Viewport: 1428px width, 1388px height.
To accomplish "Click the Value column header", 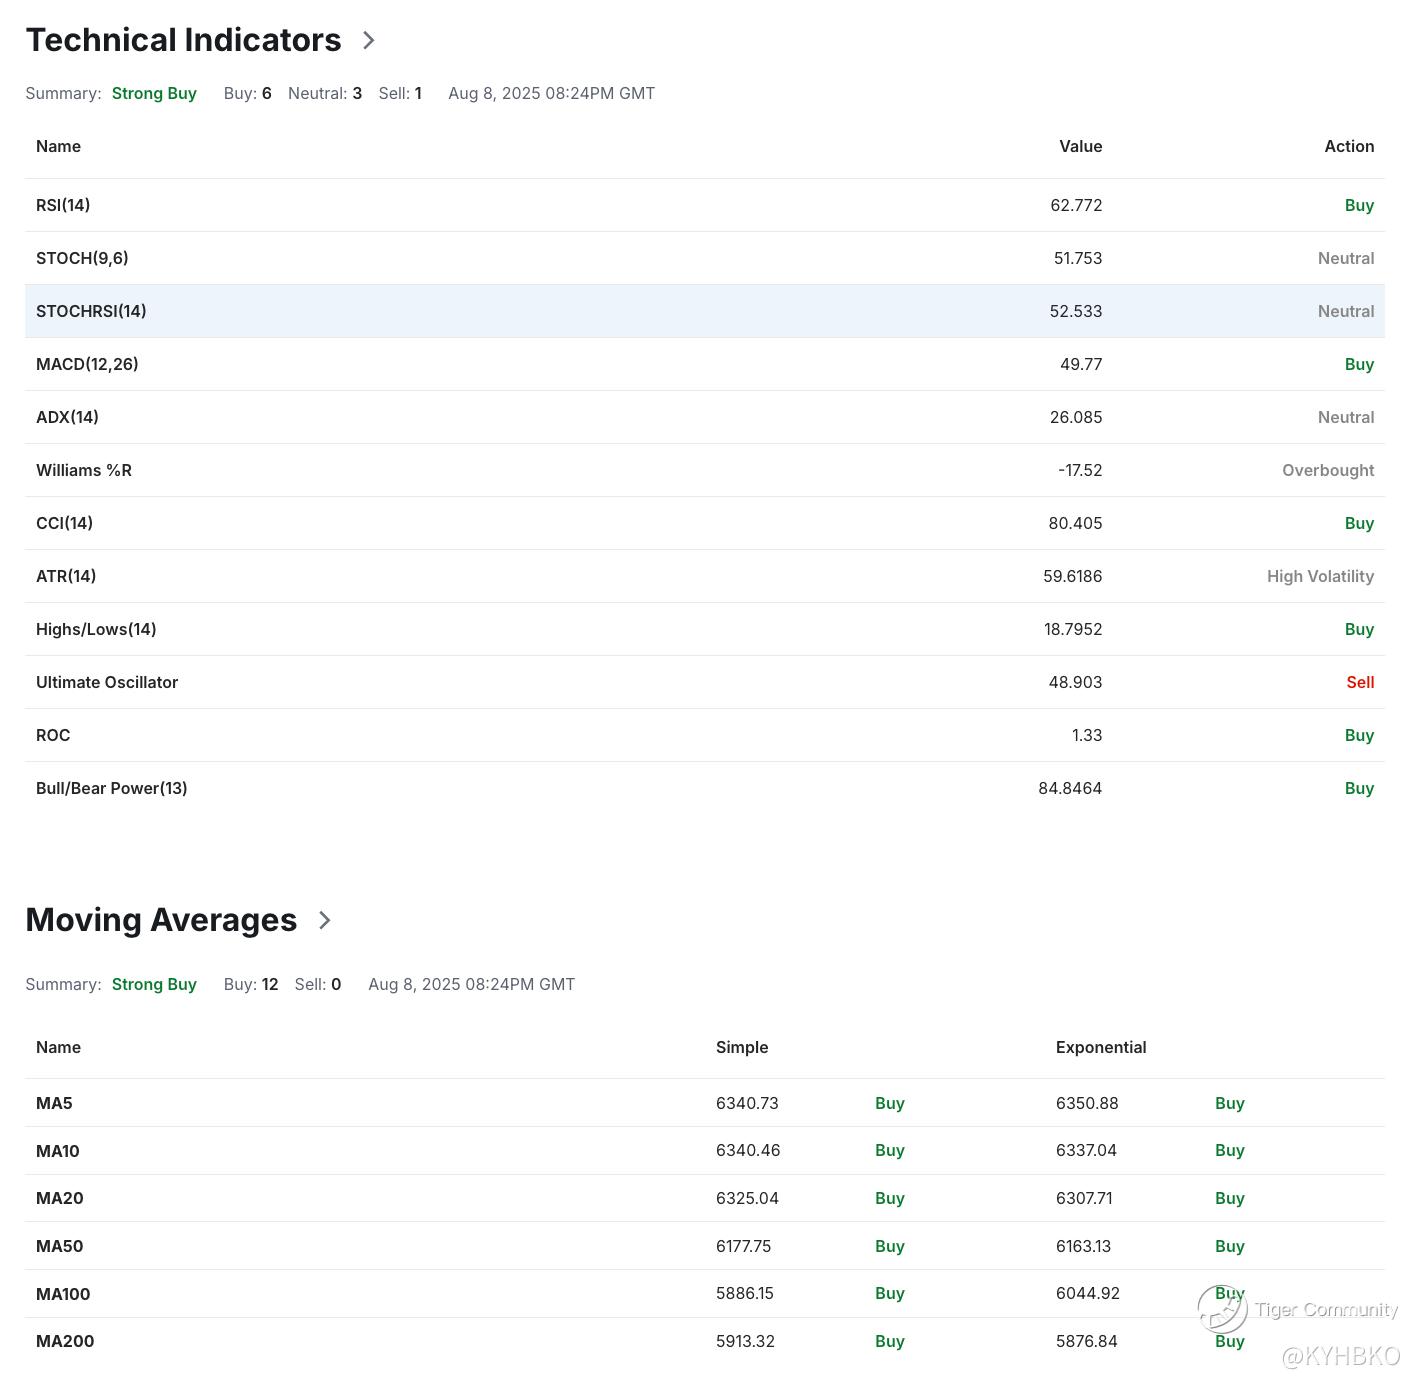I will (x=1080, y=146).
